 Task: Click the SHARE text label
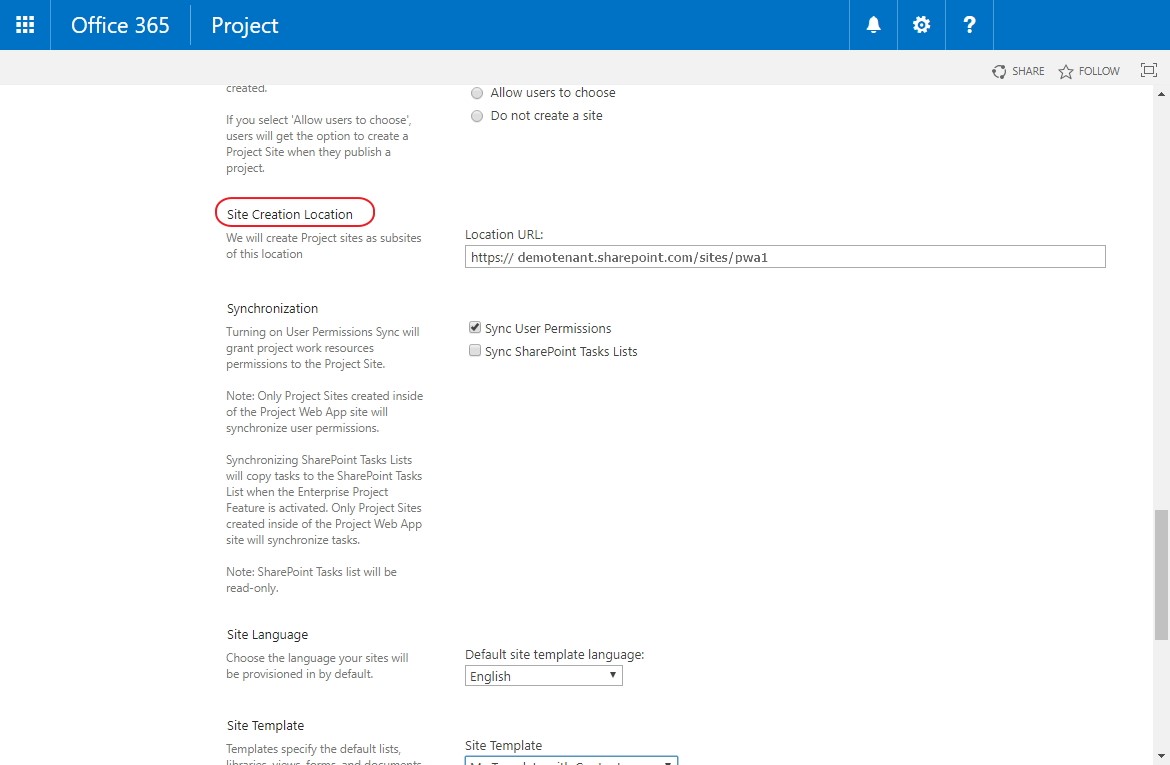(1028, 72)
